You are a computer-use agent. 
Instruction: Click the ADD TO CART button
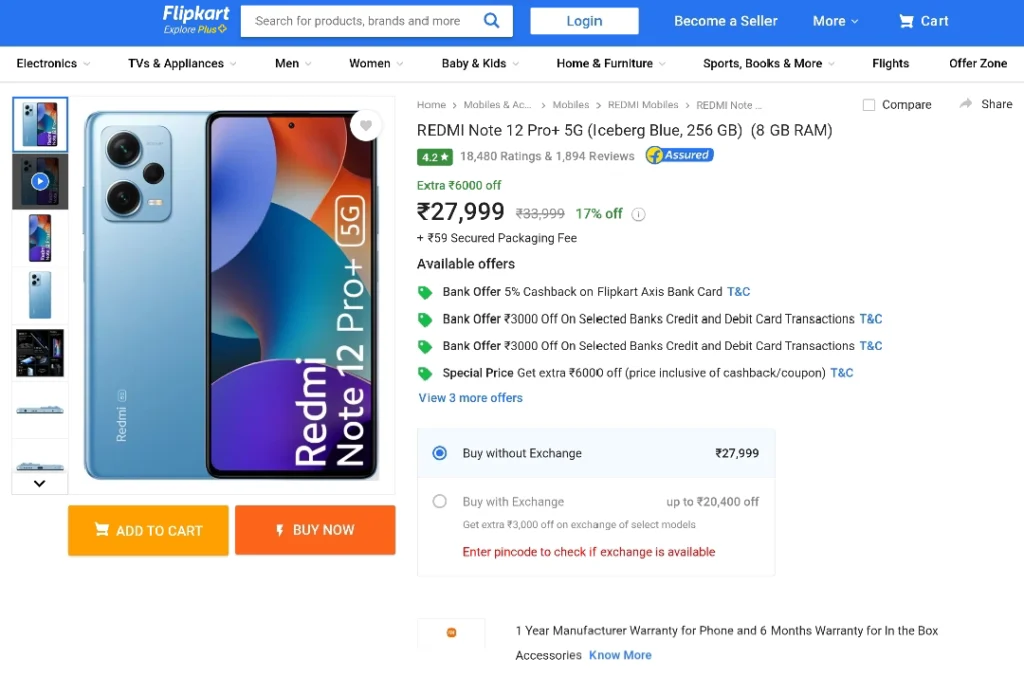[x=148, y=530]
